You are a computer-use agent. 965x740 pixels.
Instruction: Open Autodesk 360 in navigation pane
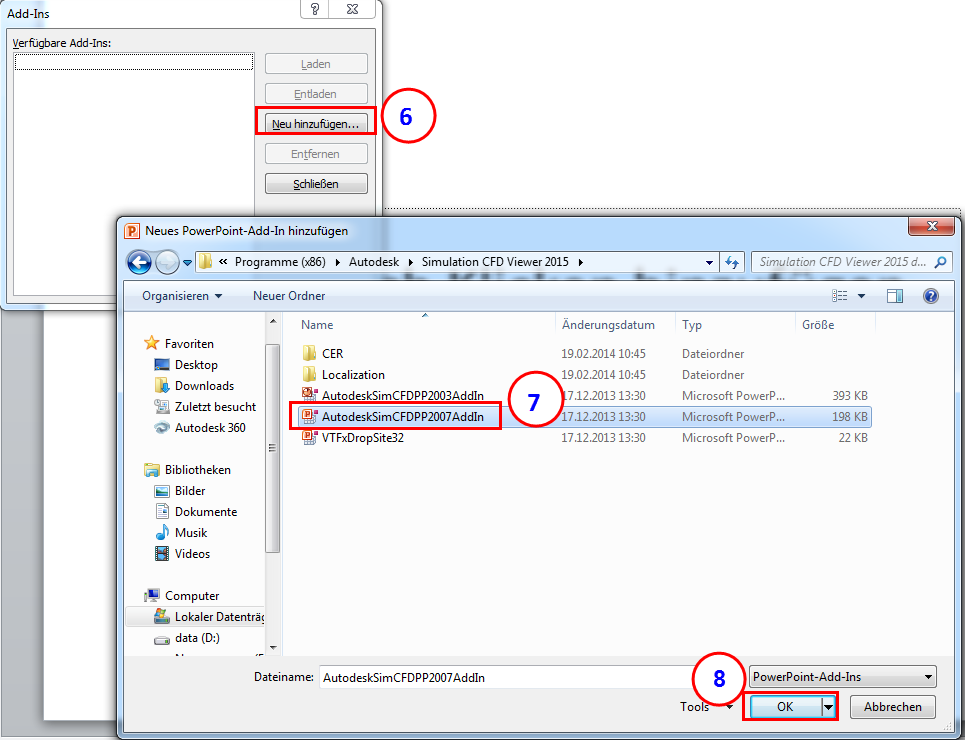[210, 427]
